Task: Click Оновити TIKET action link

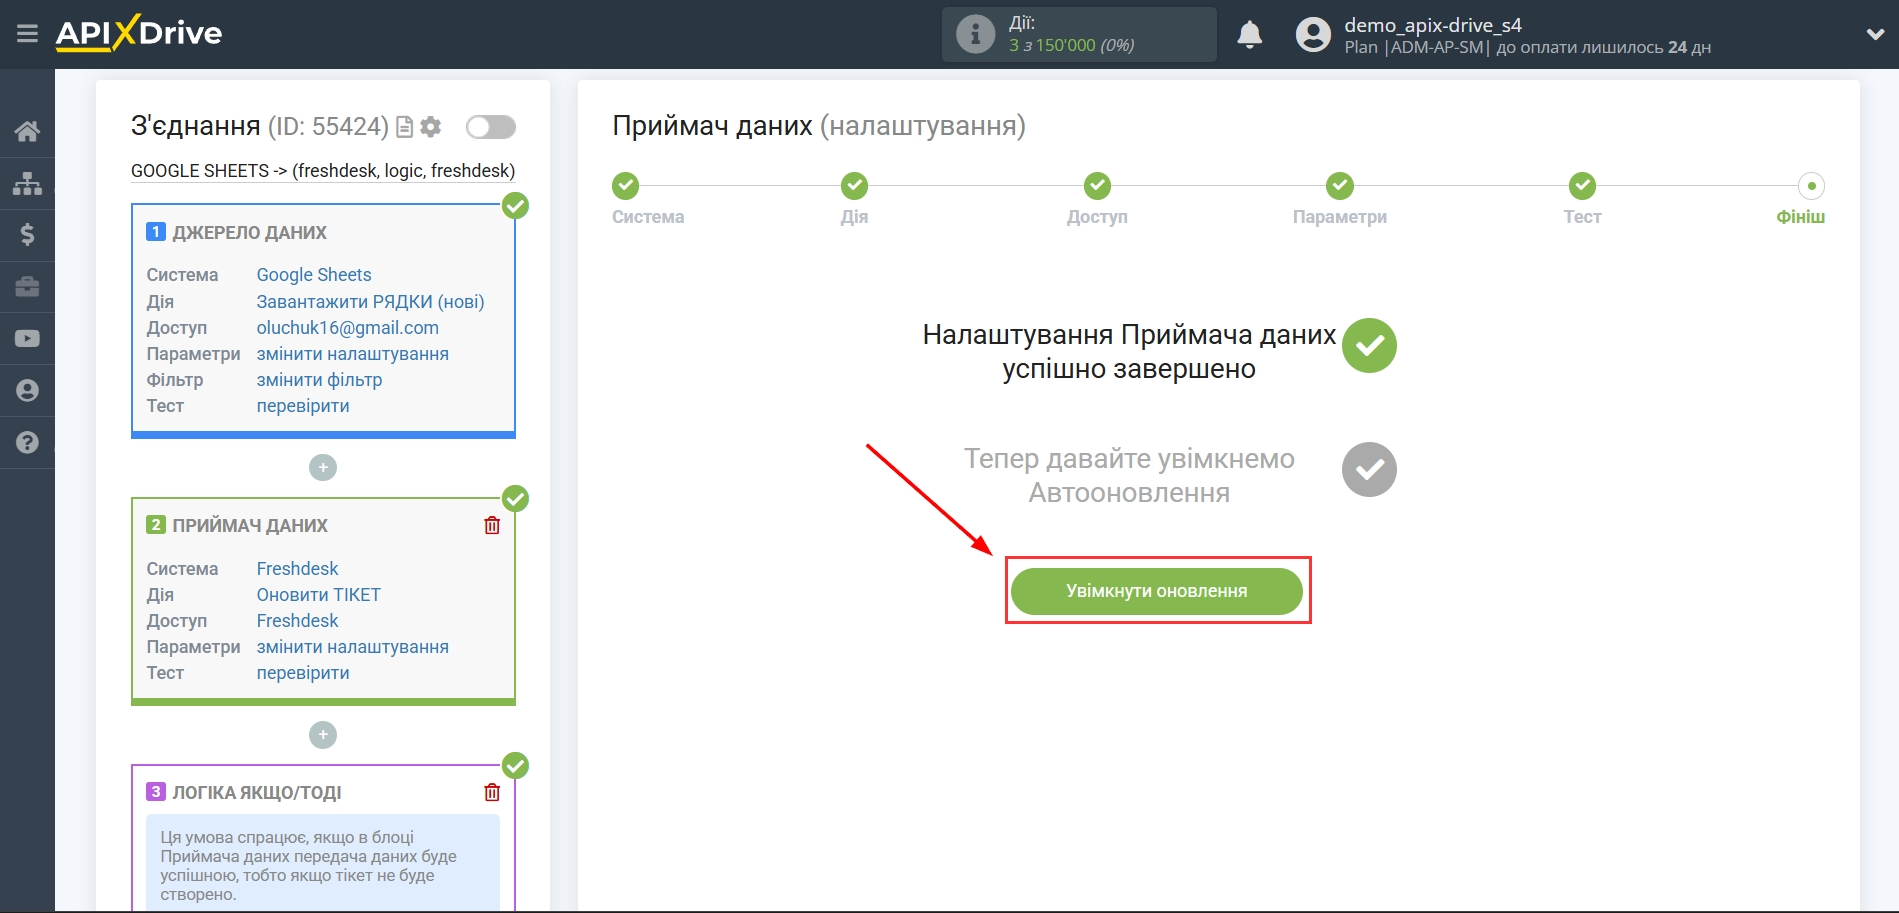Action: coord(319,595)
